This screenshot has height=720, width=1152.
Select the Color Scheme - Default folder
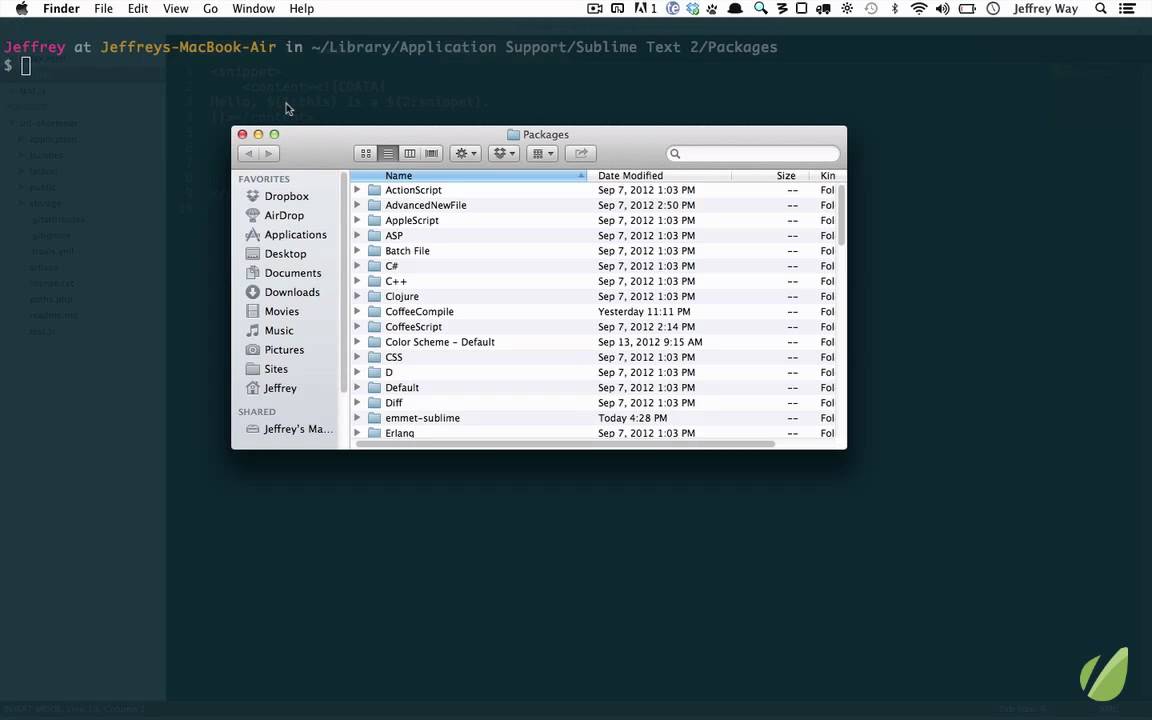pyautogui.click(x=594, y=342)
